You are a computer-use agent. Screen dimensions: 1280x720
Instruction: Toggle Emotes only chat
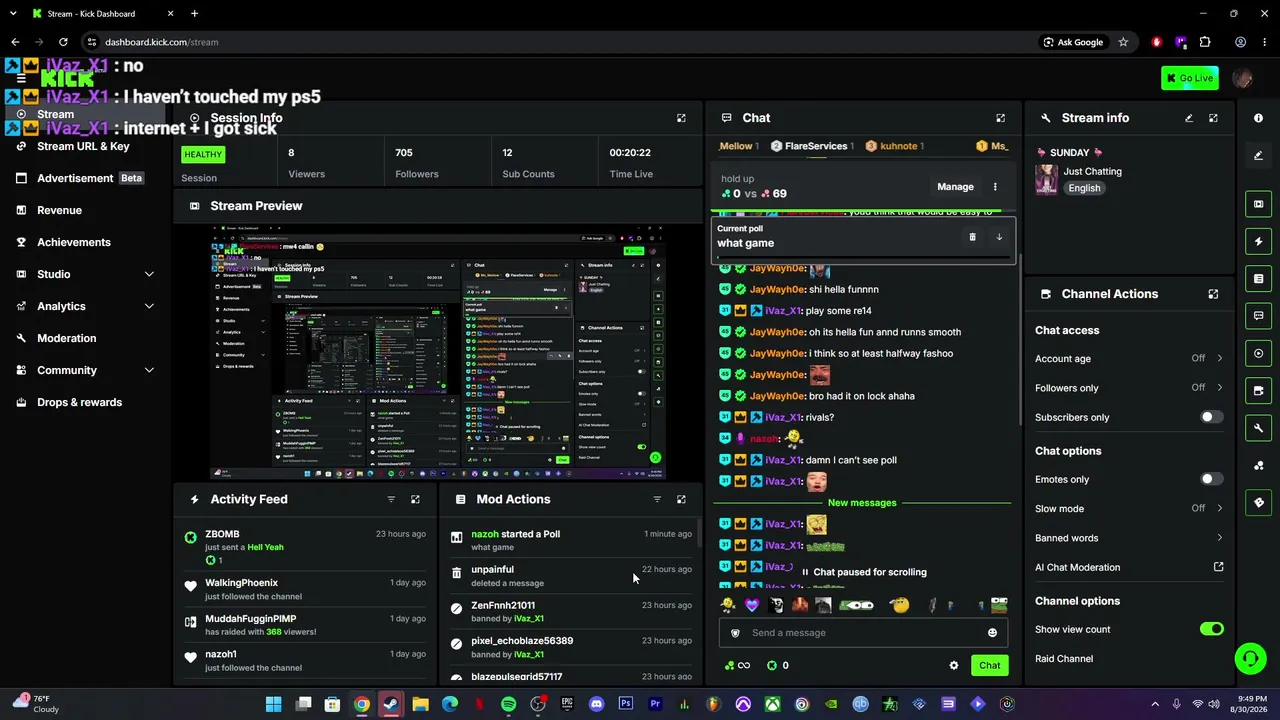pos(1211,479)
